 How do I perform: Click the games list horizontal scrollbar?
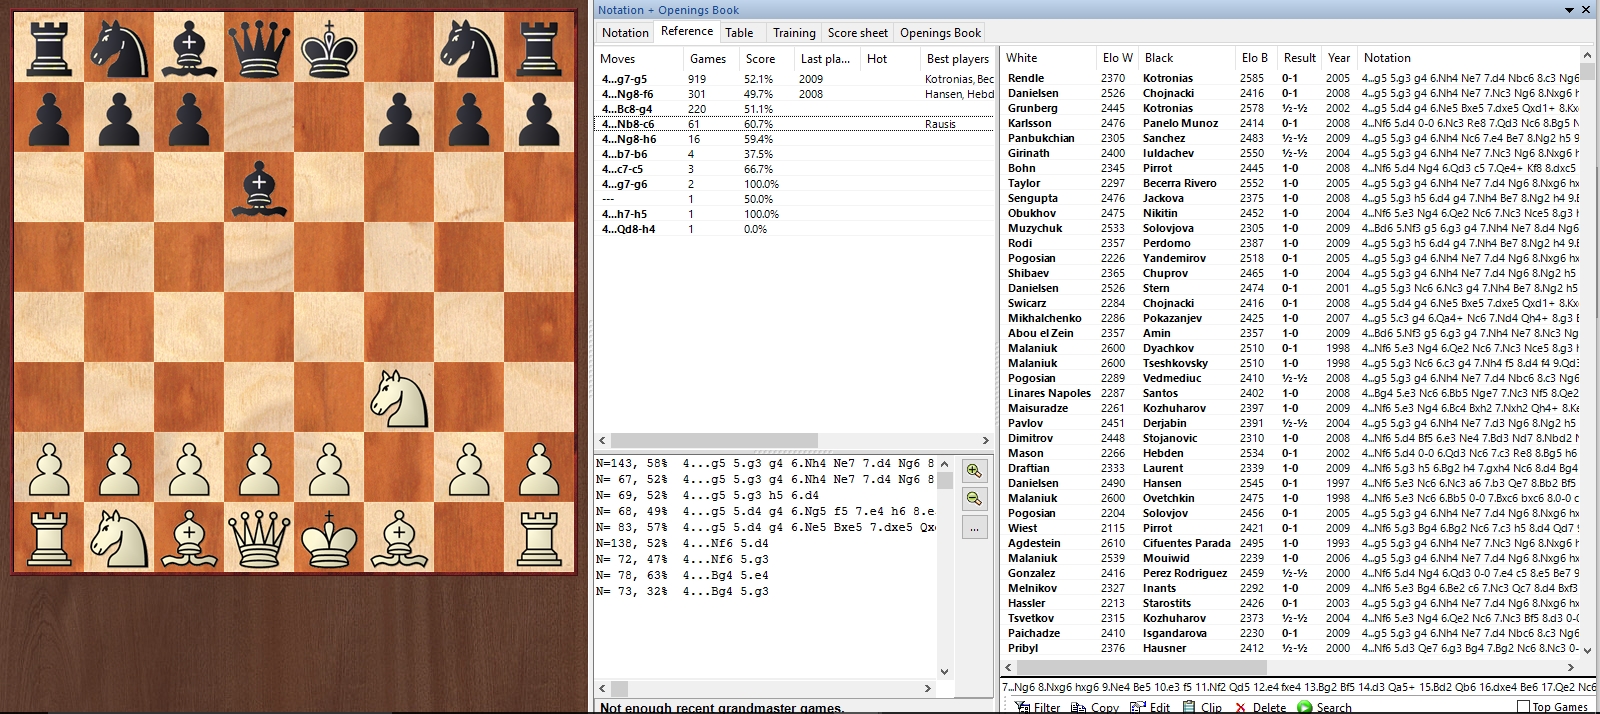(1141, 667)
